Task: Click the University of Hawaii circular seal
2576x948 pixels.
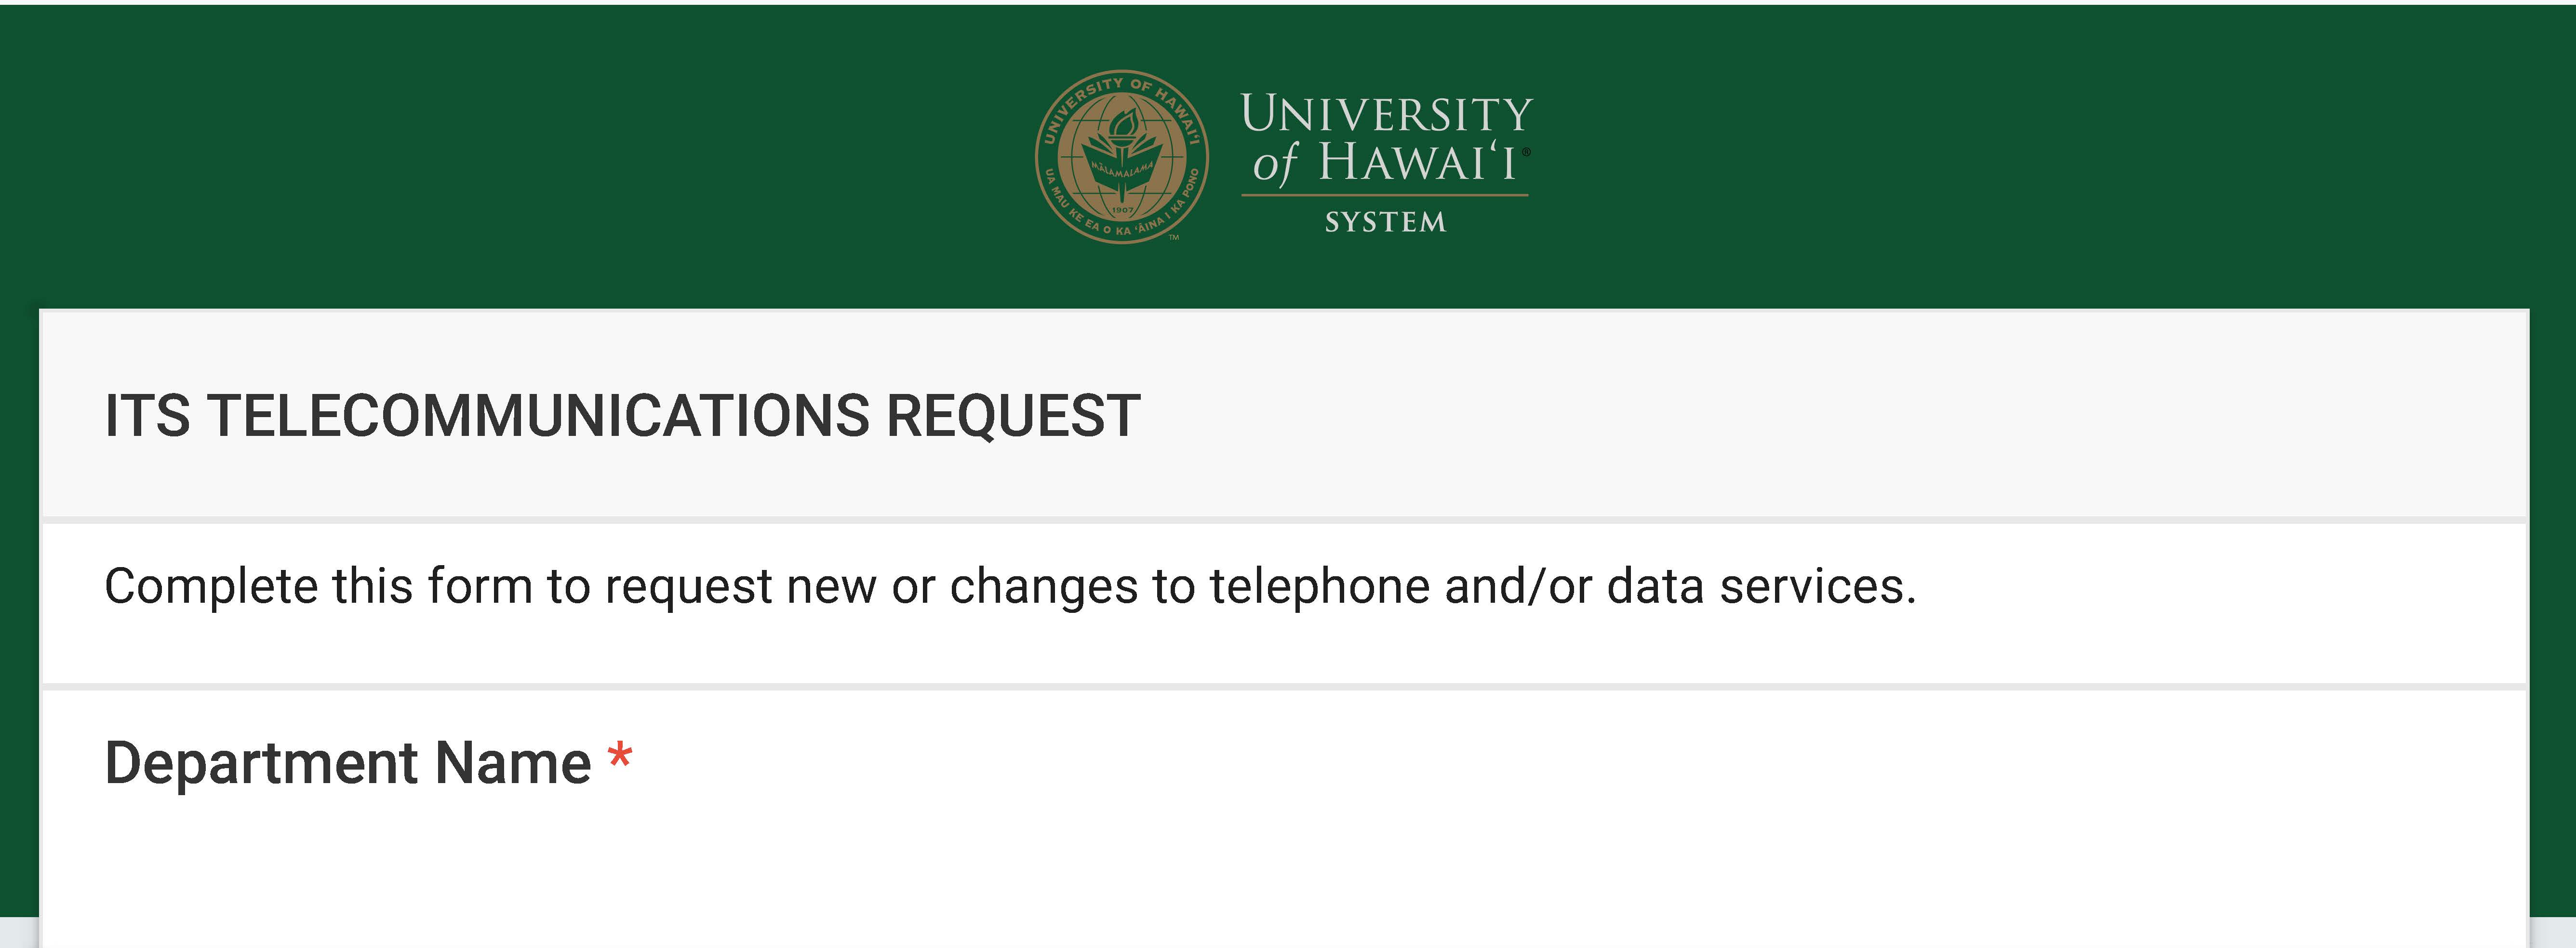Action: pyautogui.click(x=1121, y=157)
